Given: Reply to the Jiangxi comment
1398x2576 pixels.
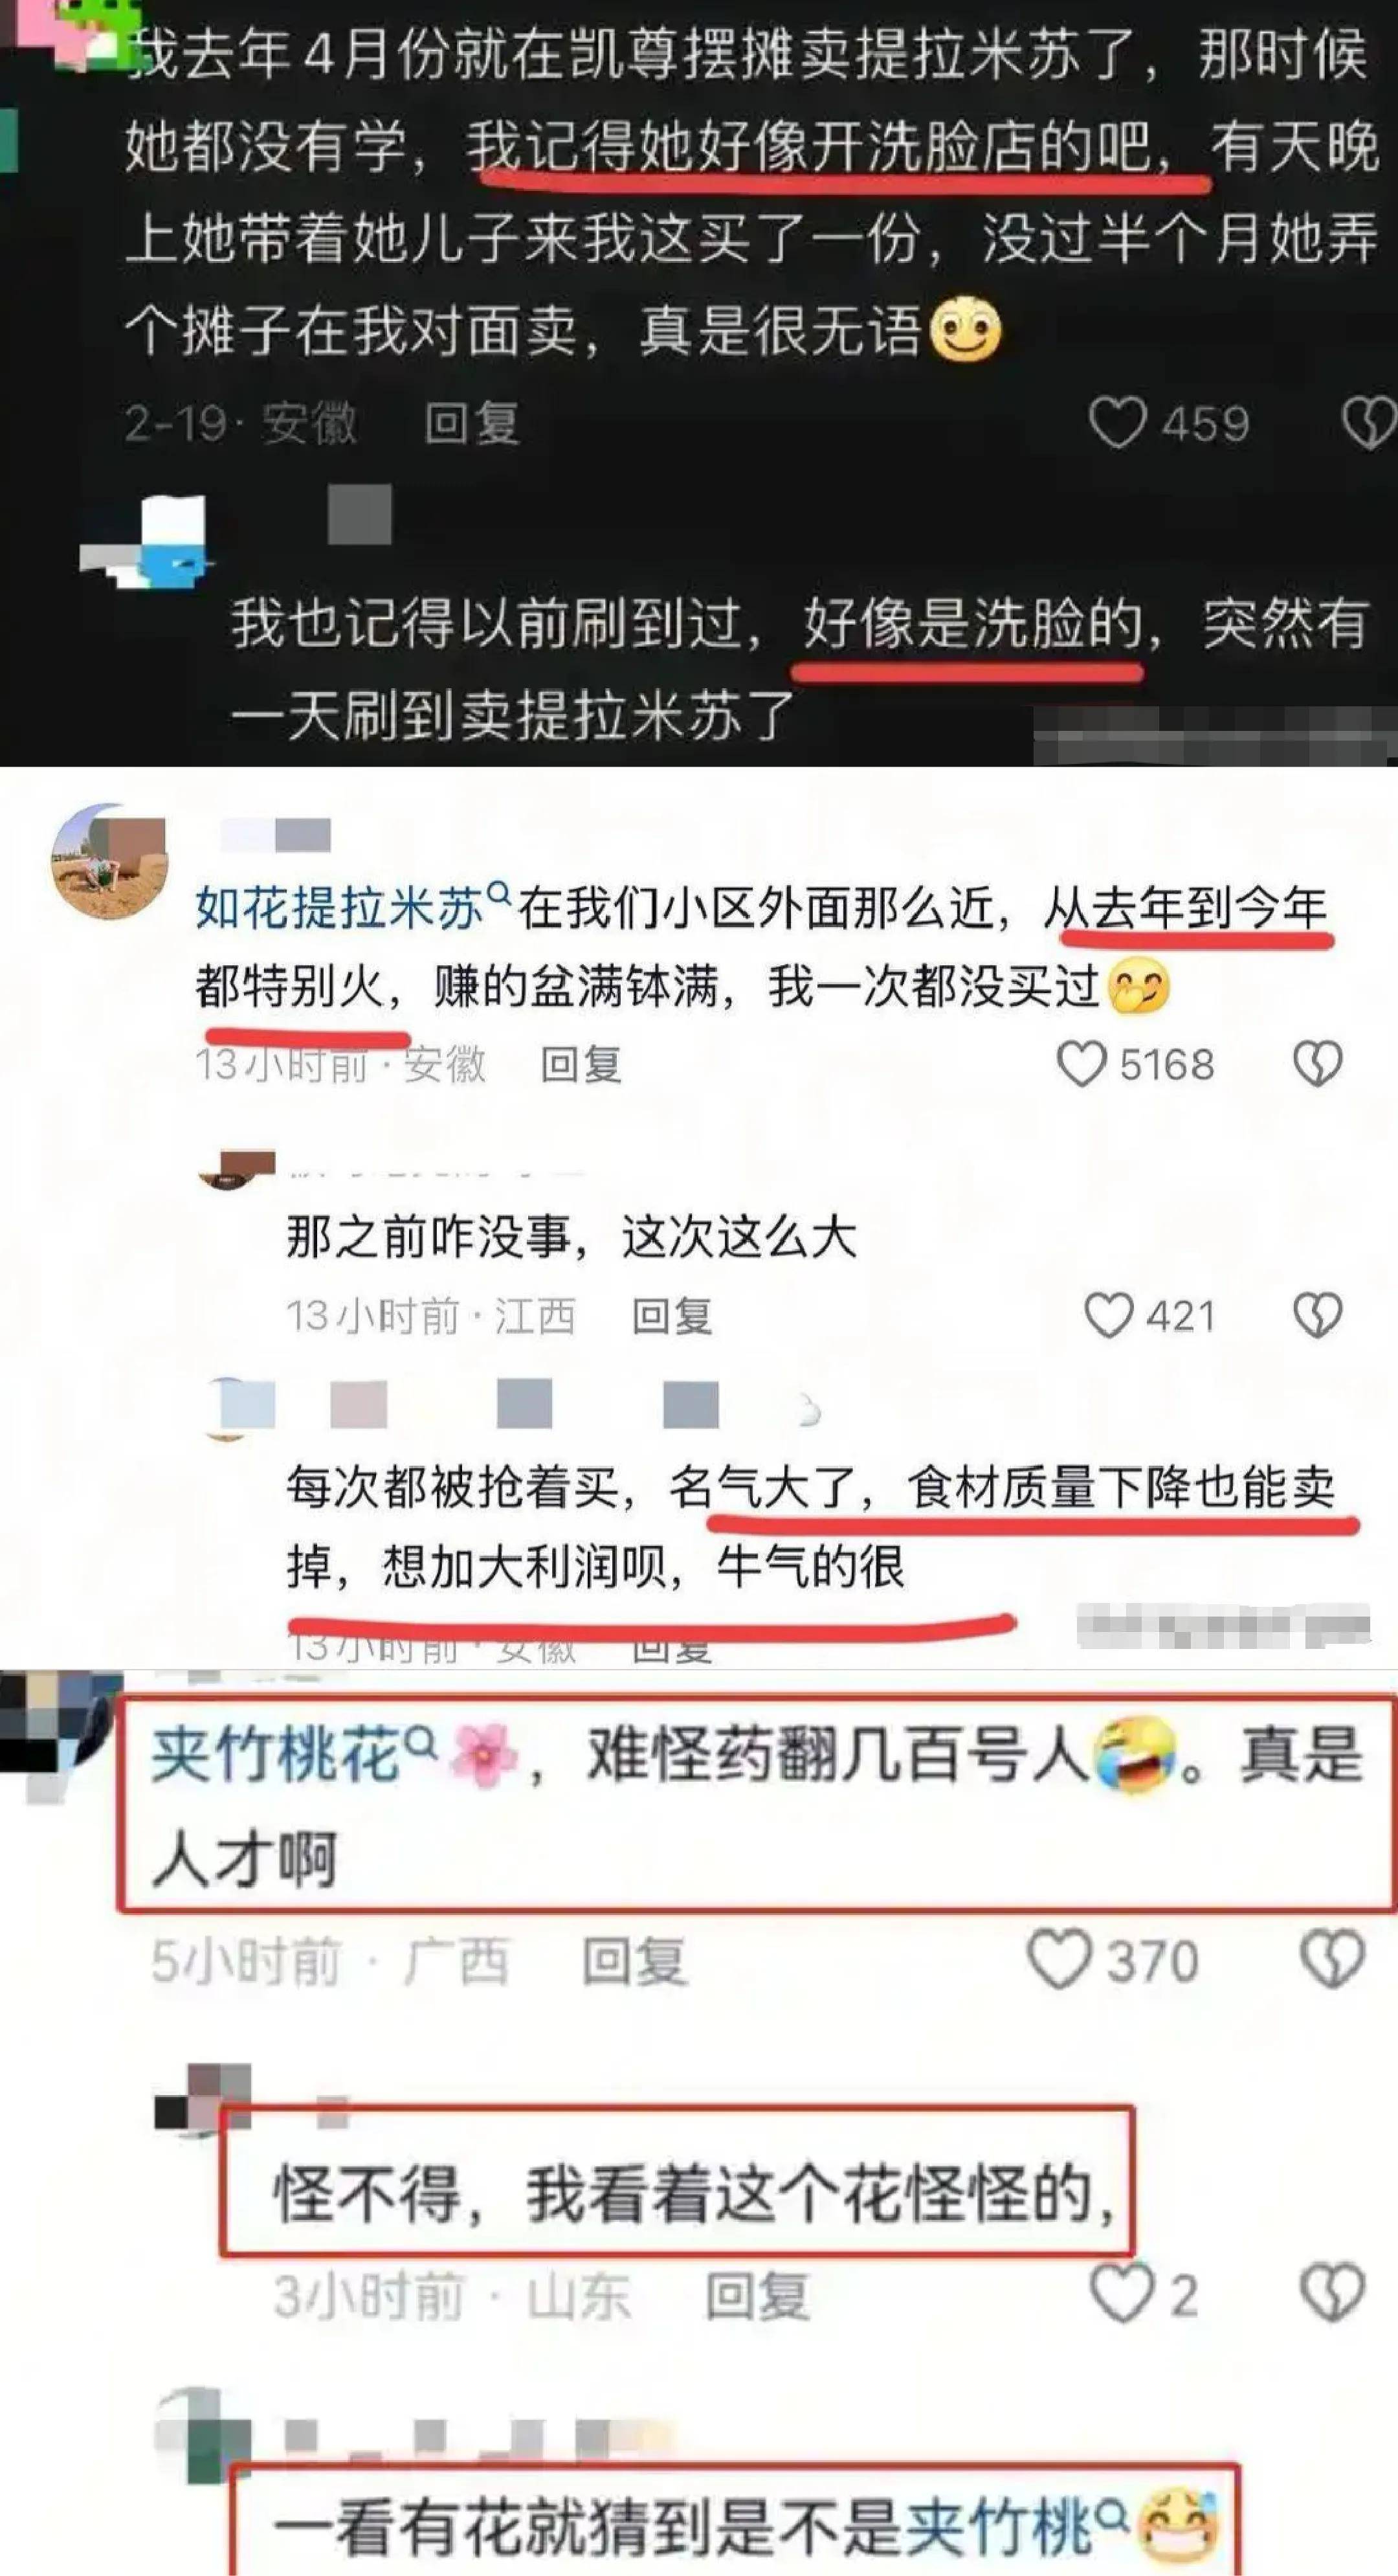Looking at the screenshot, I should (x=671, y=1315).
